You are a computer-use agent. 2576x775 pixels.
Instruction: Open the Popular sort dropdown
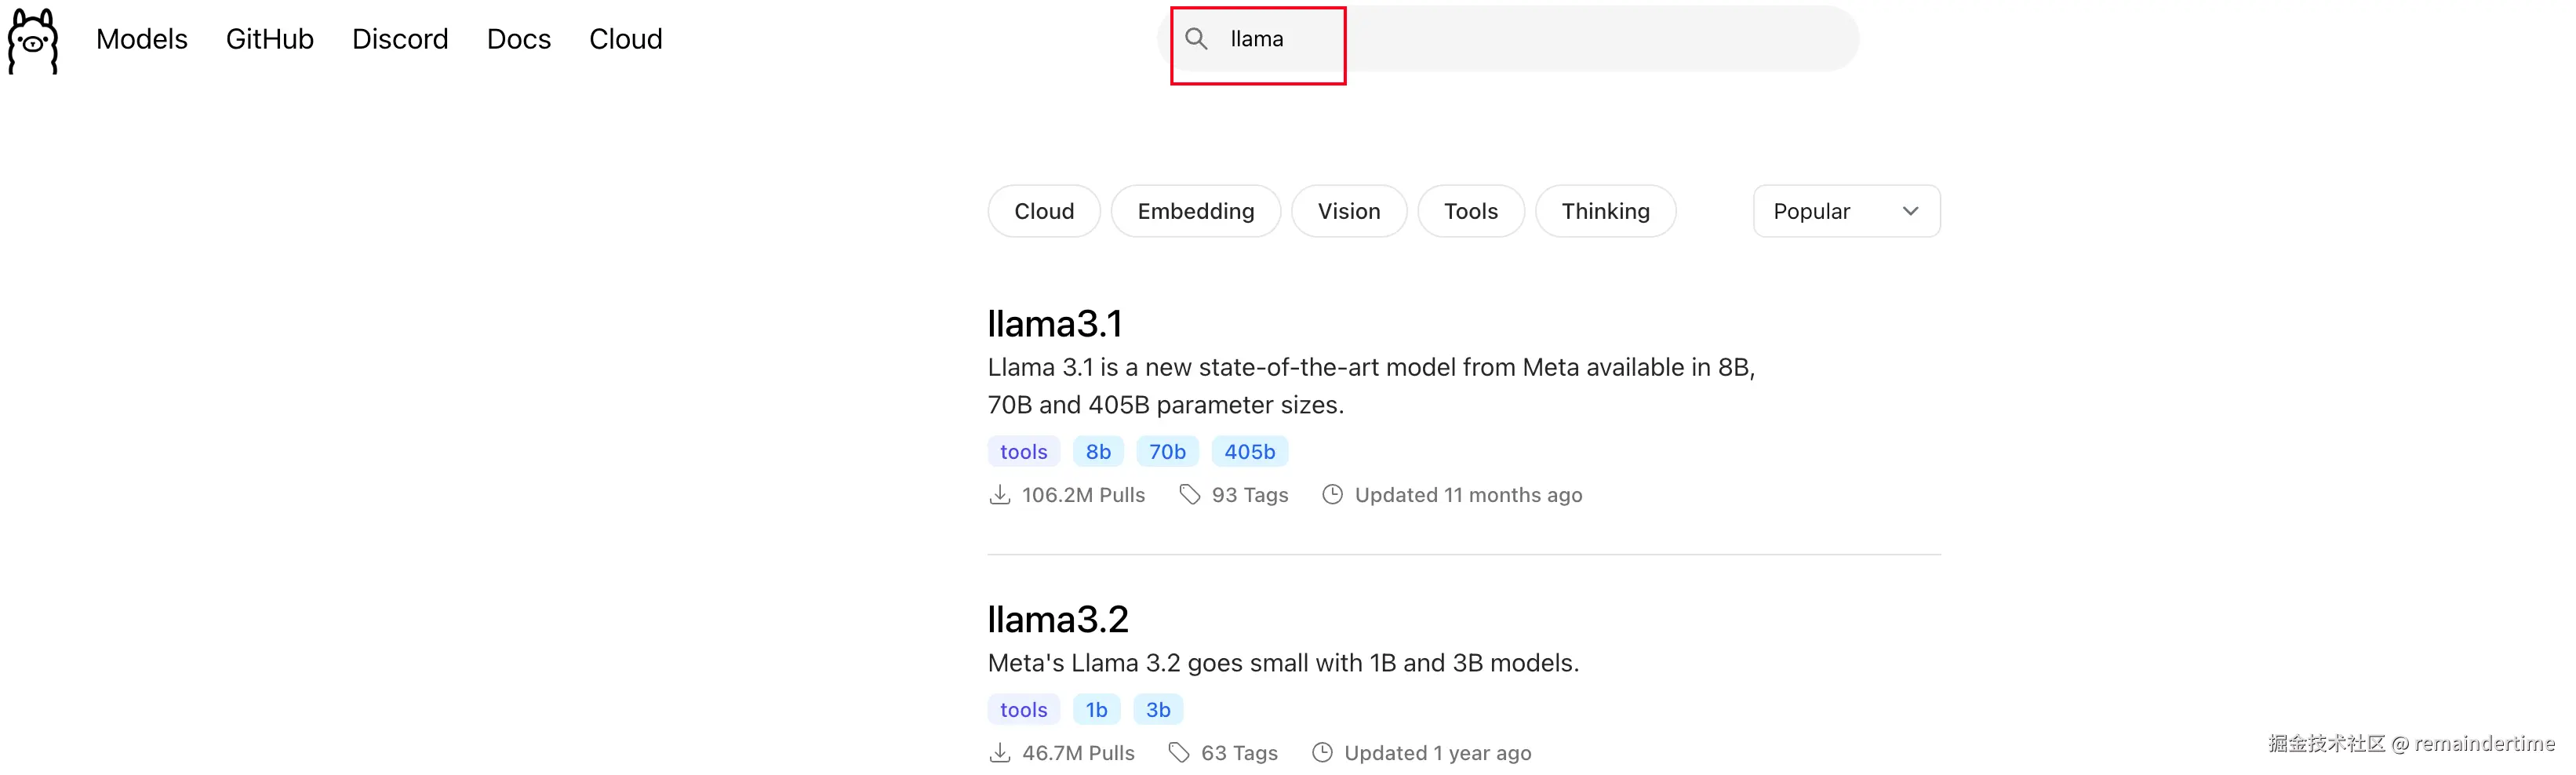[x=1846, y=211]
